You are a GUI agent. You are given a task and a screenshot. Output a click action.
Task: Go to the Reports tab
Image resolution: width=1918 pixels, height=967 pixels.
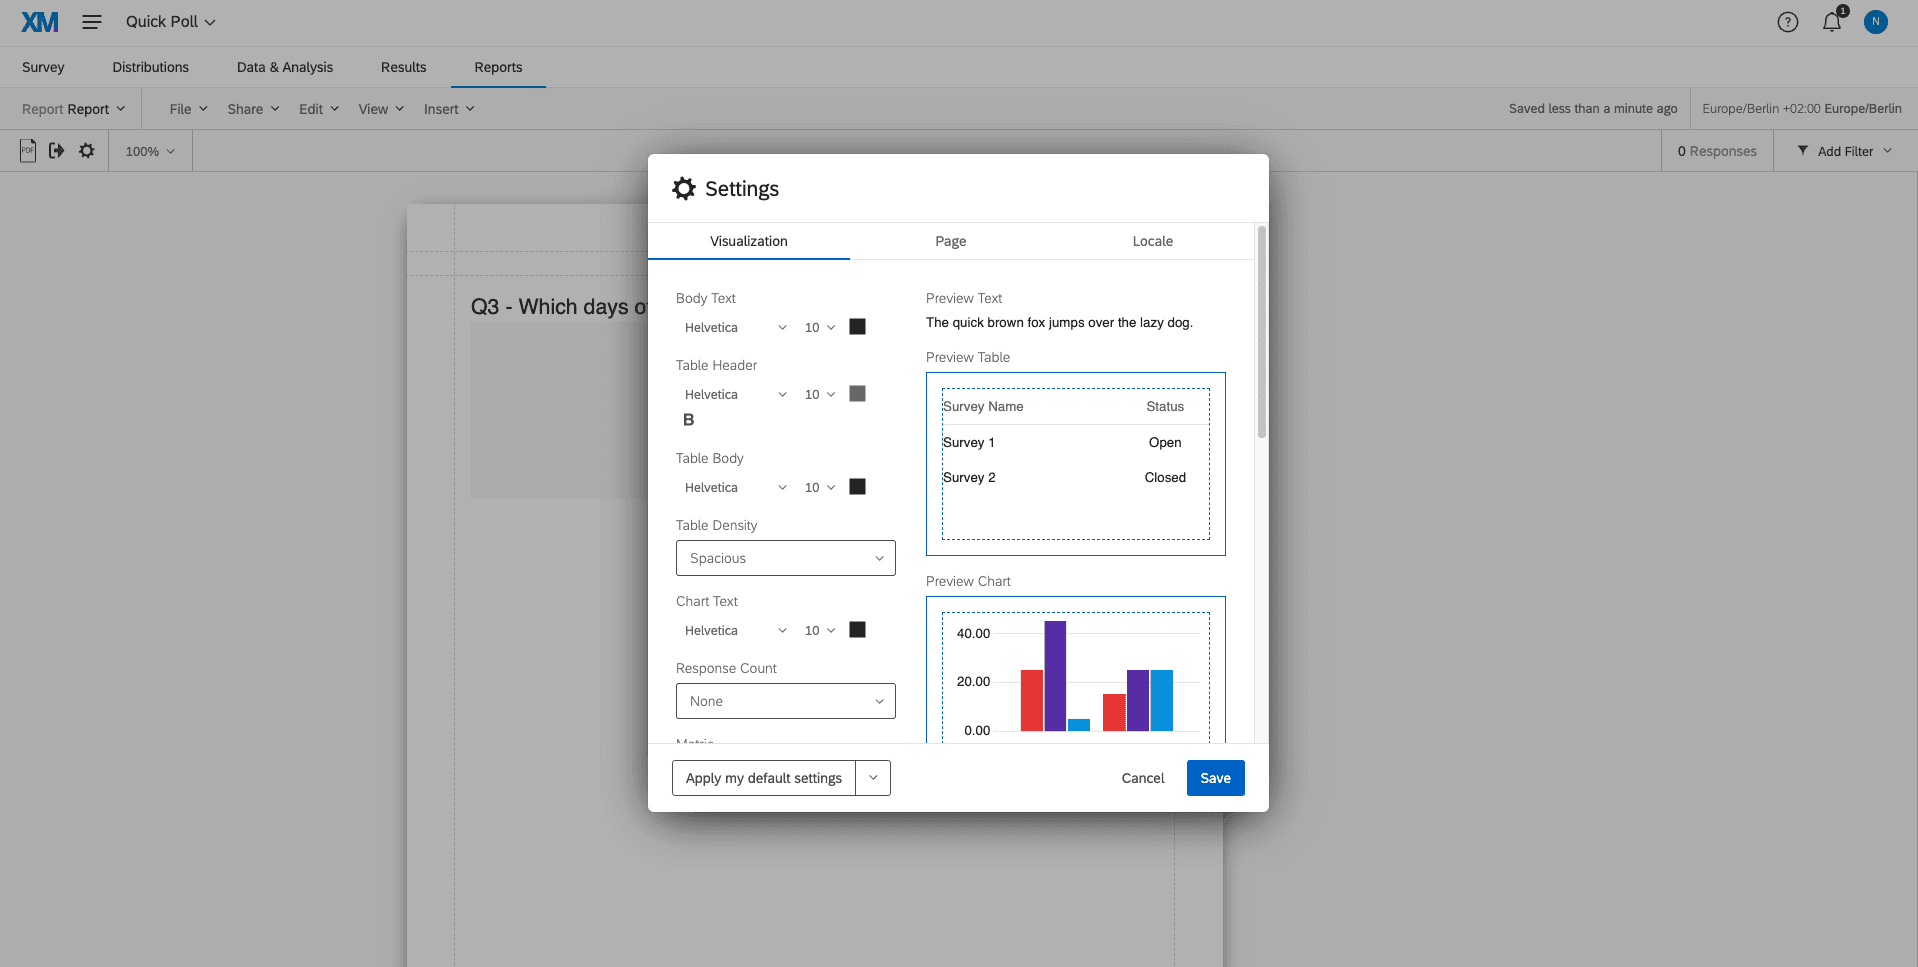[x=498, y=67]
